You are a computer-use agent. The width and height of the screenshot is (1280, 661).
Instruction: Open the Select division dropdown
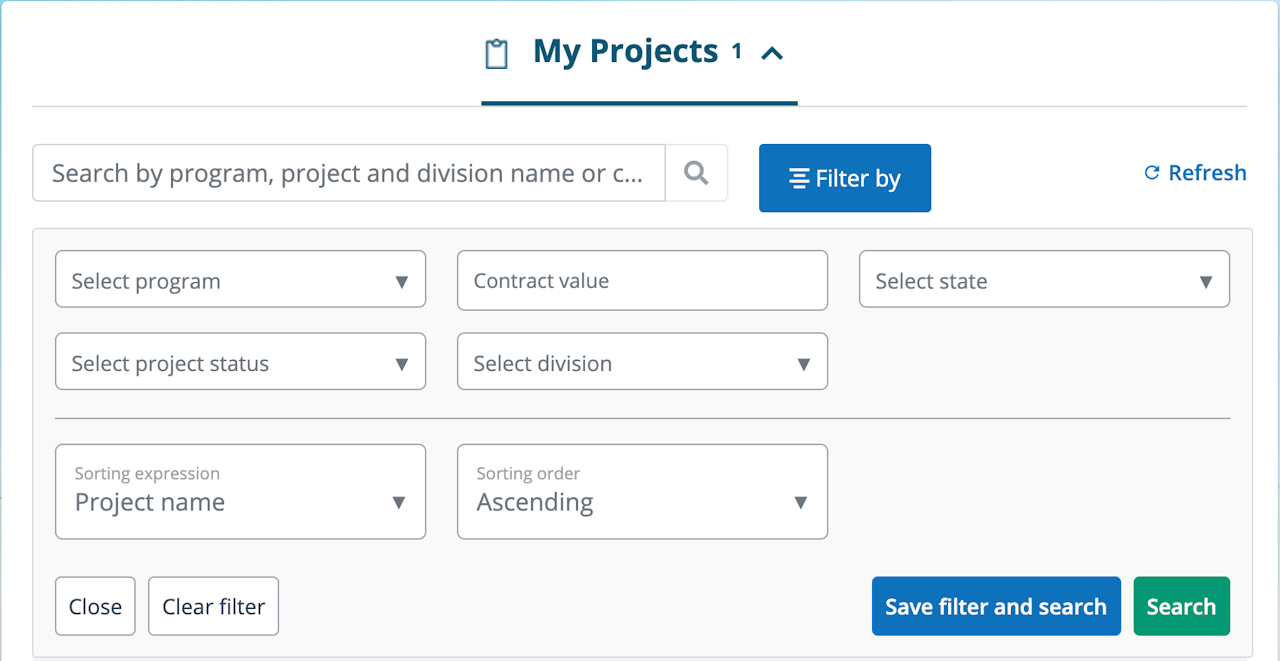(642, 361)
